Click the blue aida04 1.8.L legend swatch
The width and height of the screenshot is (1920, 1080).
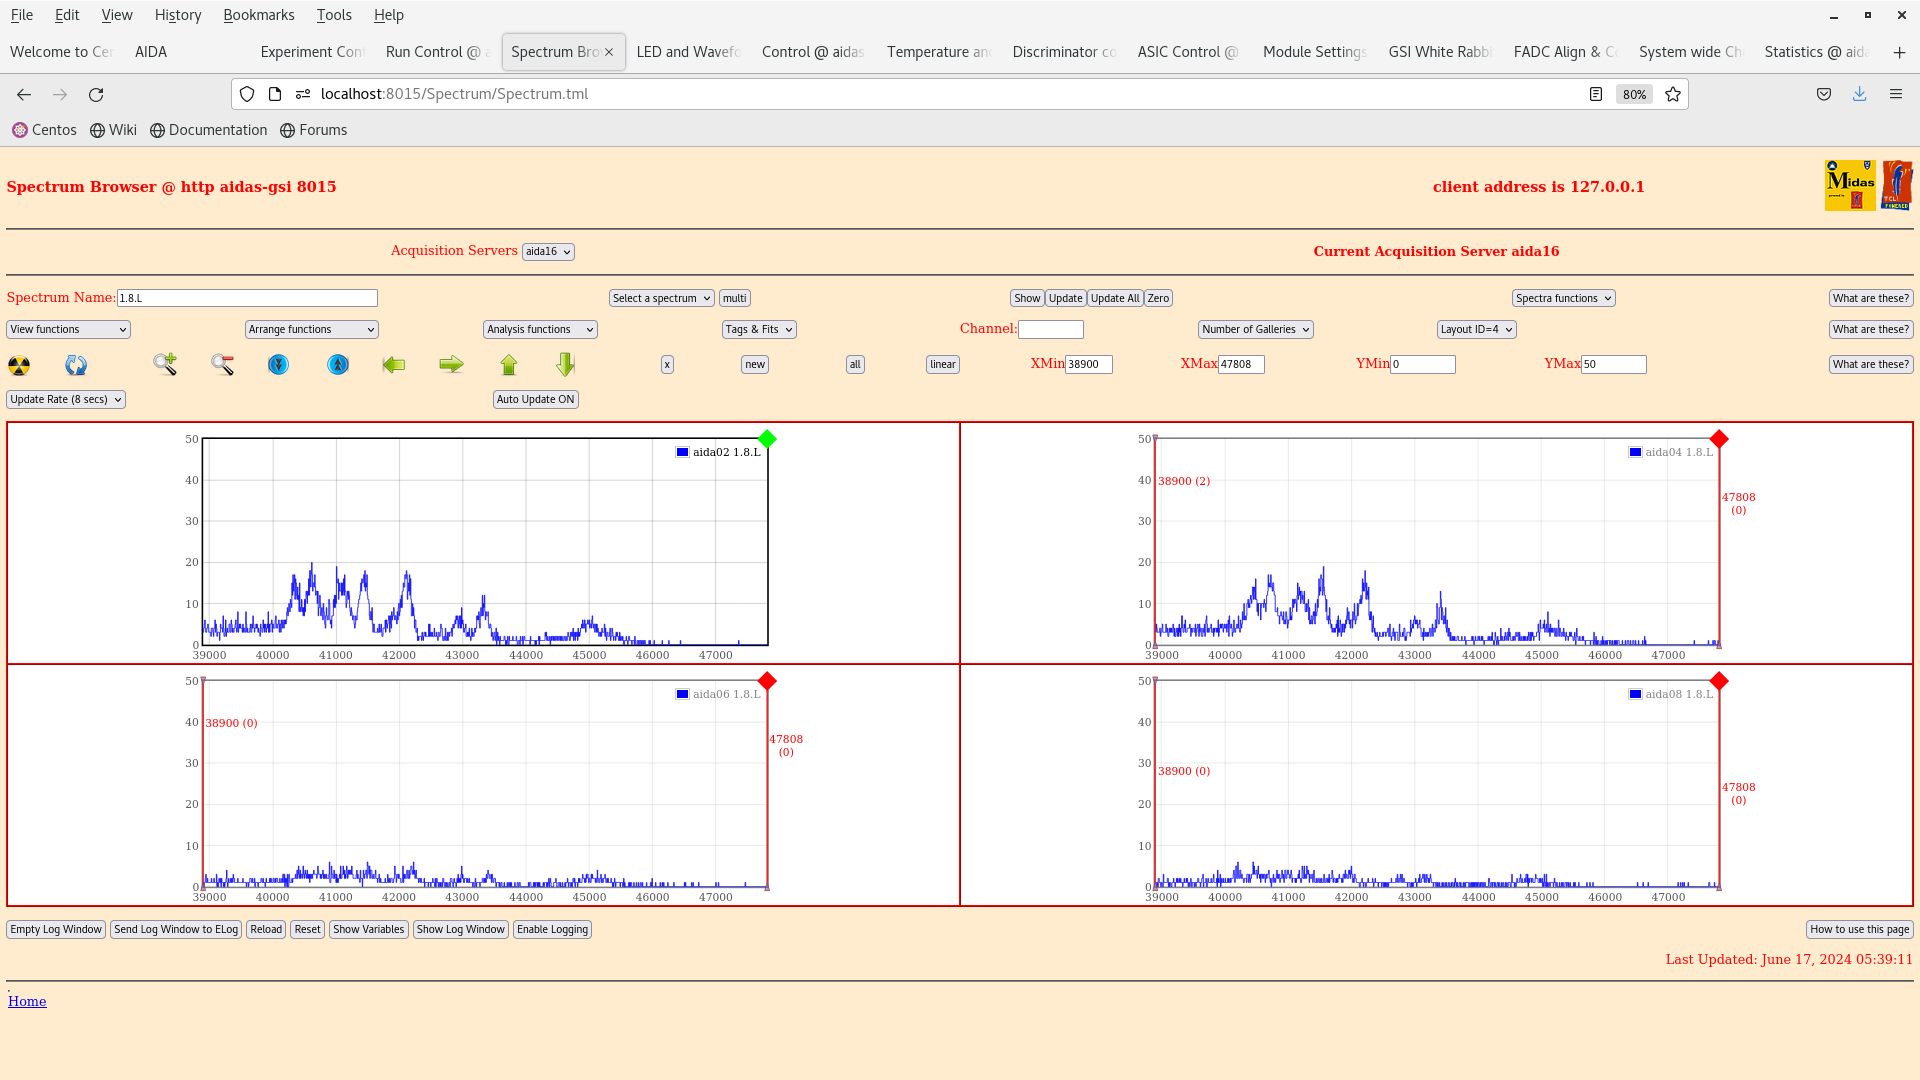coord(1635,452)
